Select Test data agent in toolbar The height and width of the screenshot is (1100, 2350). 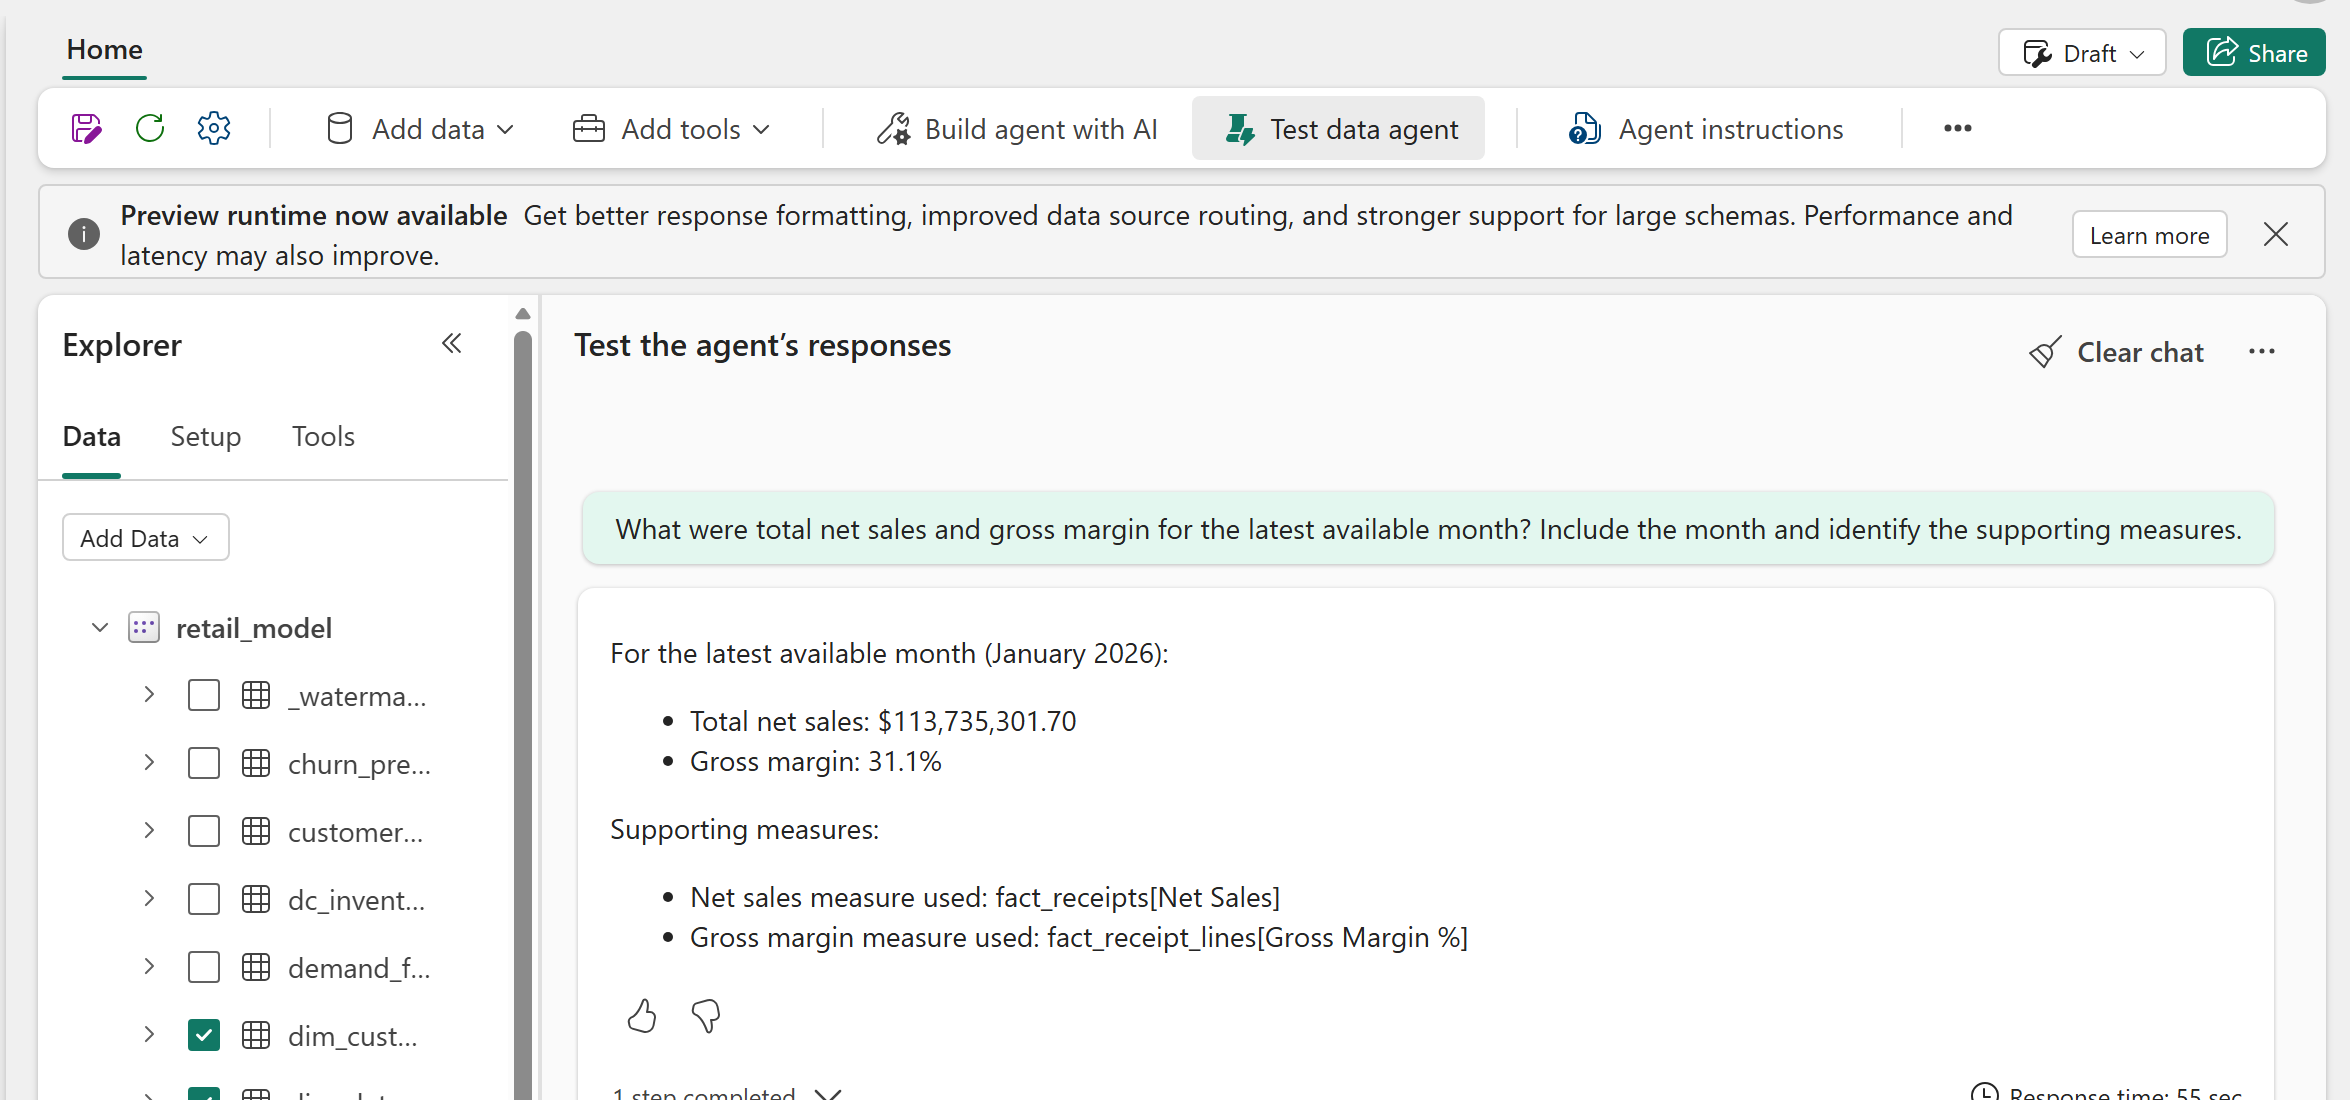tap(1339, 129)
